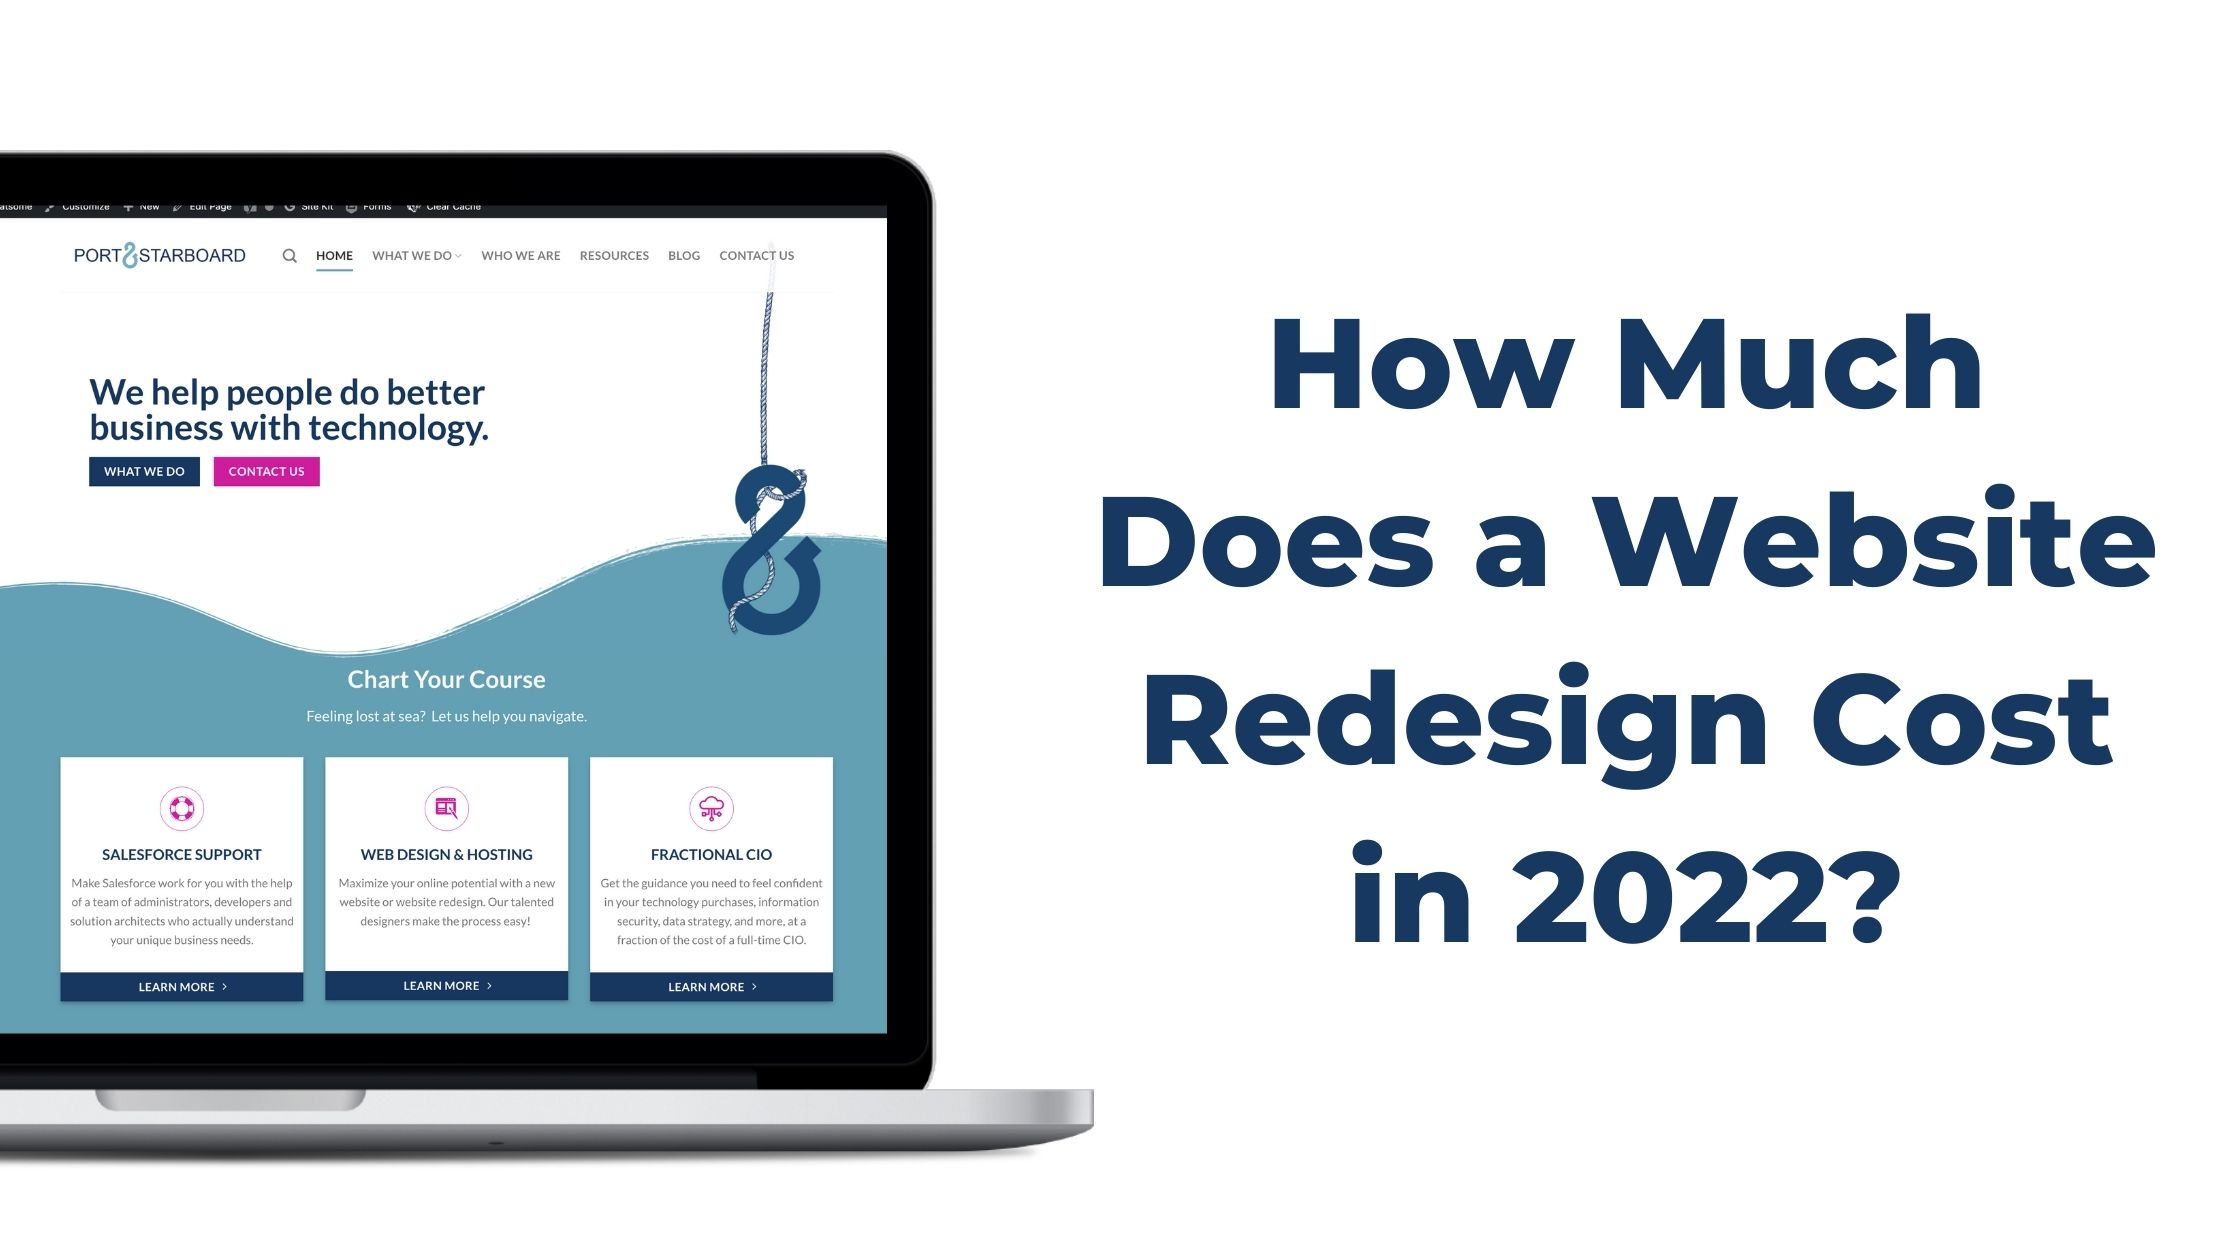
Task: Expand RESOURCES navigation dropdown
Action: [614, 255]
